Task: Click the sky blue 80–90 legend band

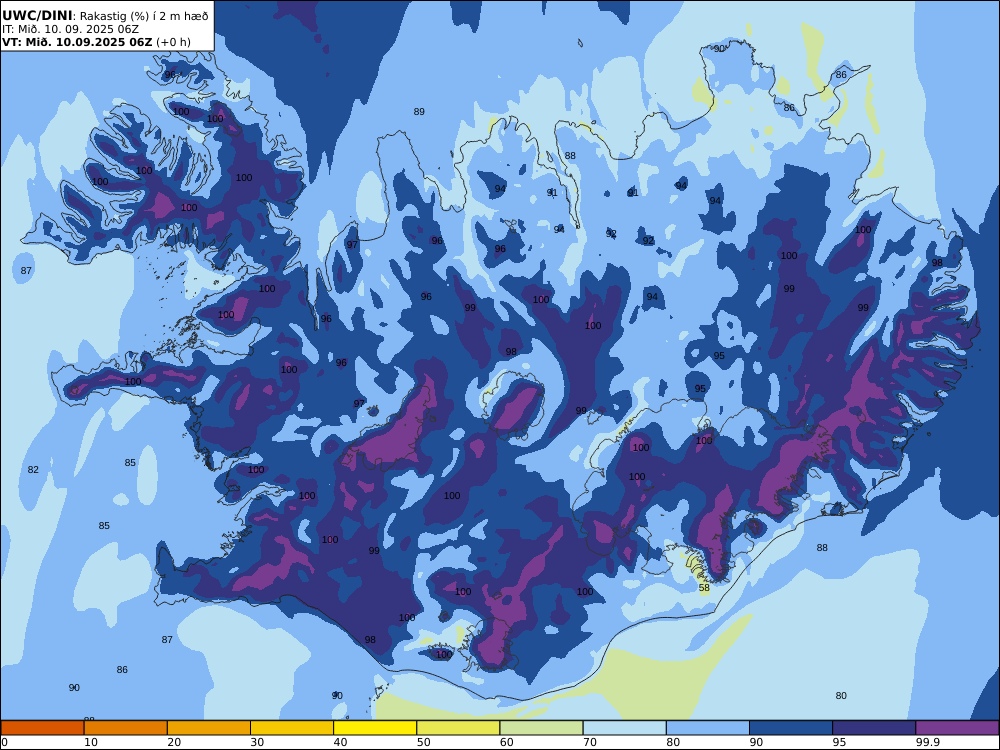Action: (x=708, y=728)
